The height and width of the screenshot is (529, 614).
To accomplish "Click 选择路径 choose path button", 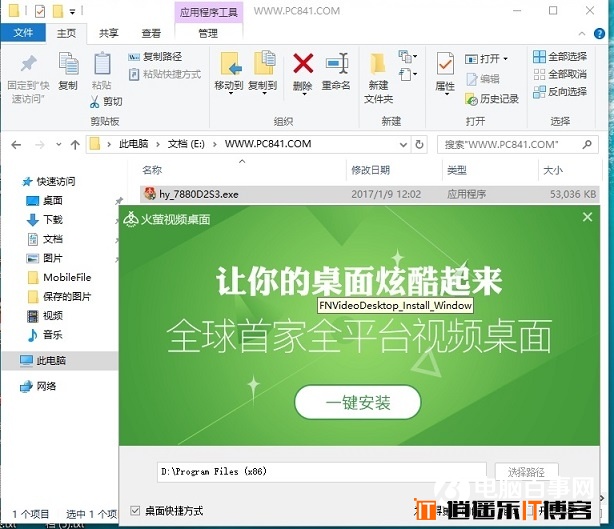I will coord(526,471).
